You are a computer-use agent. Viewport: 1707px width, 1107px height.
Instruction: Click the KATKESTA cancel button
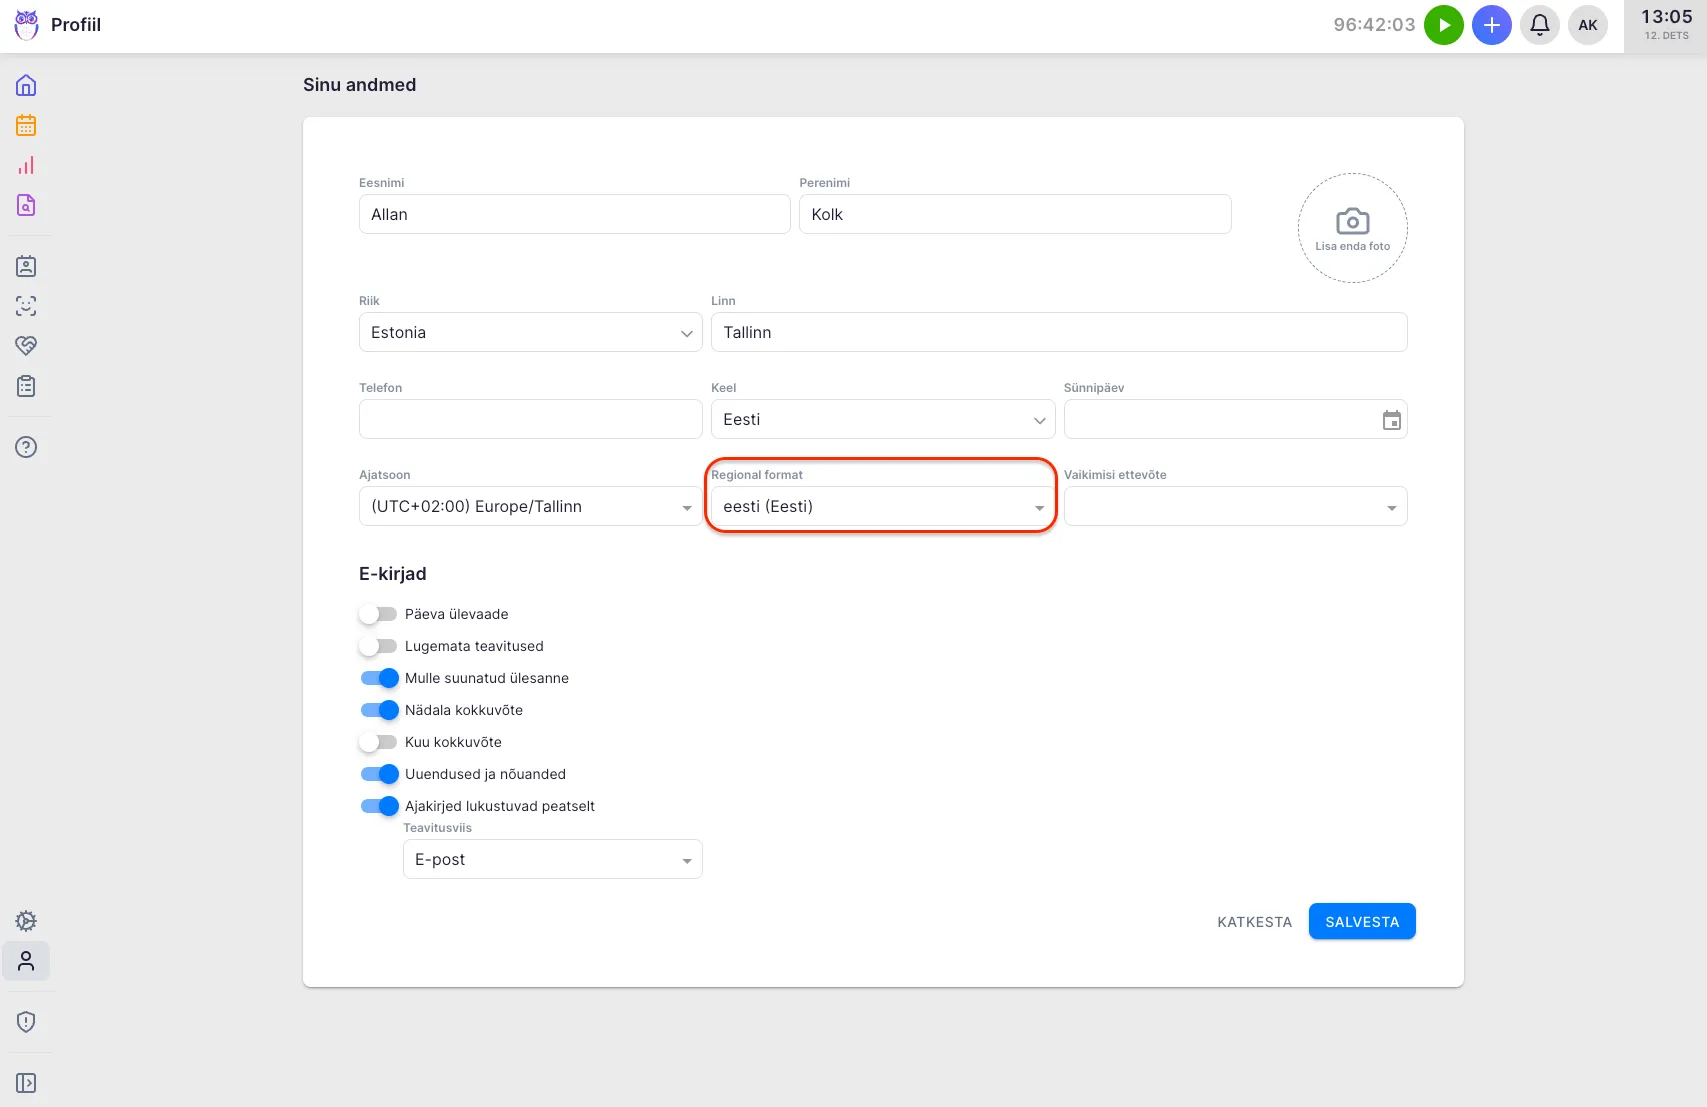[1254, 922]
